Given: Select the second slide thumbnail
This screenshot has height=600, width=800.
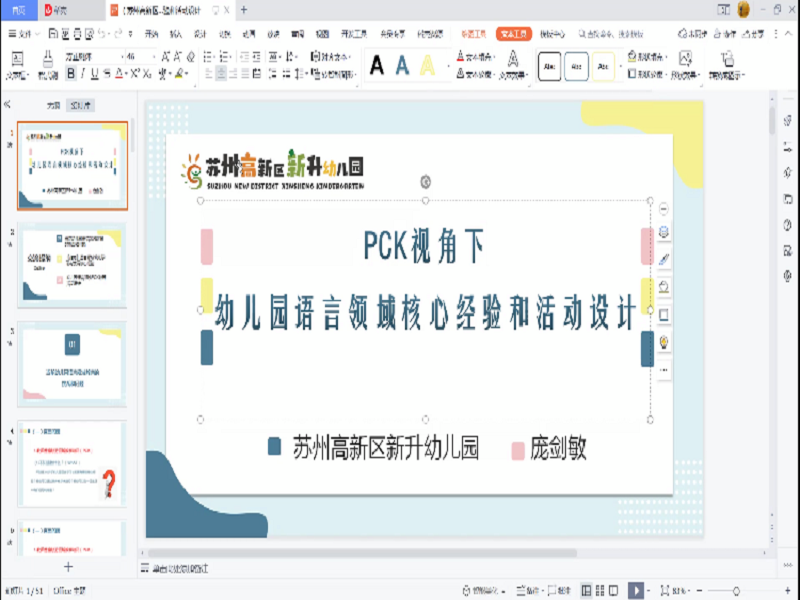Looking at the screenshot, I should click(73, 264).
